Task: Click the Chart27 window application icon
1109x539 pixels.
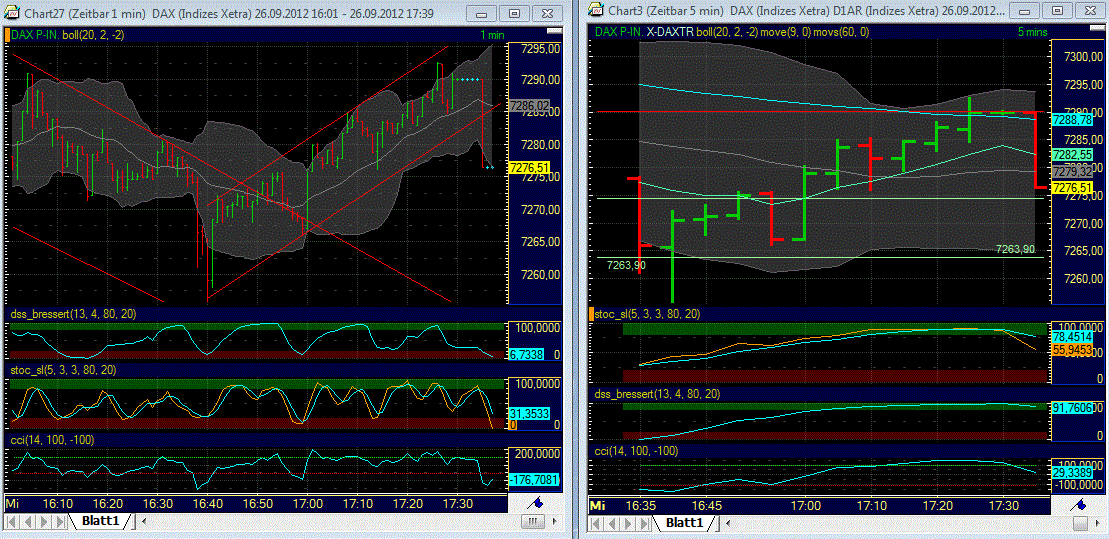Action: click(11, 13)
